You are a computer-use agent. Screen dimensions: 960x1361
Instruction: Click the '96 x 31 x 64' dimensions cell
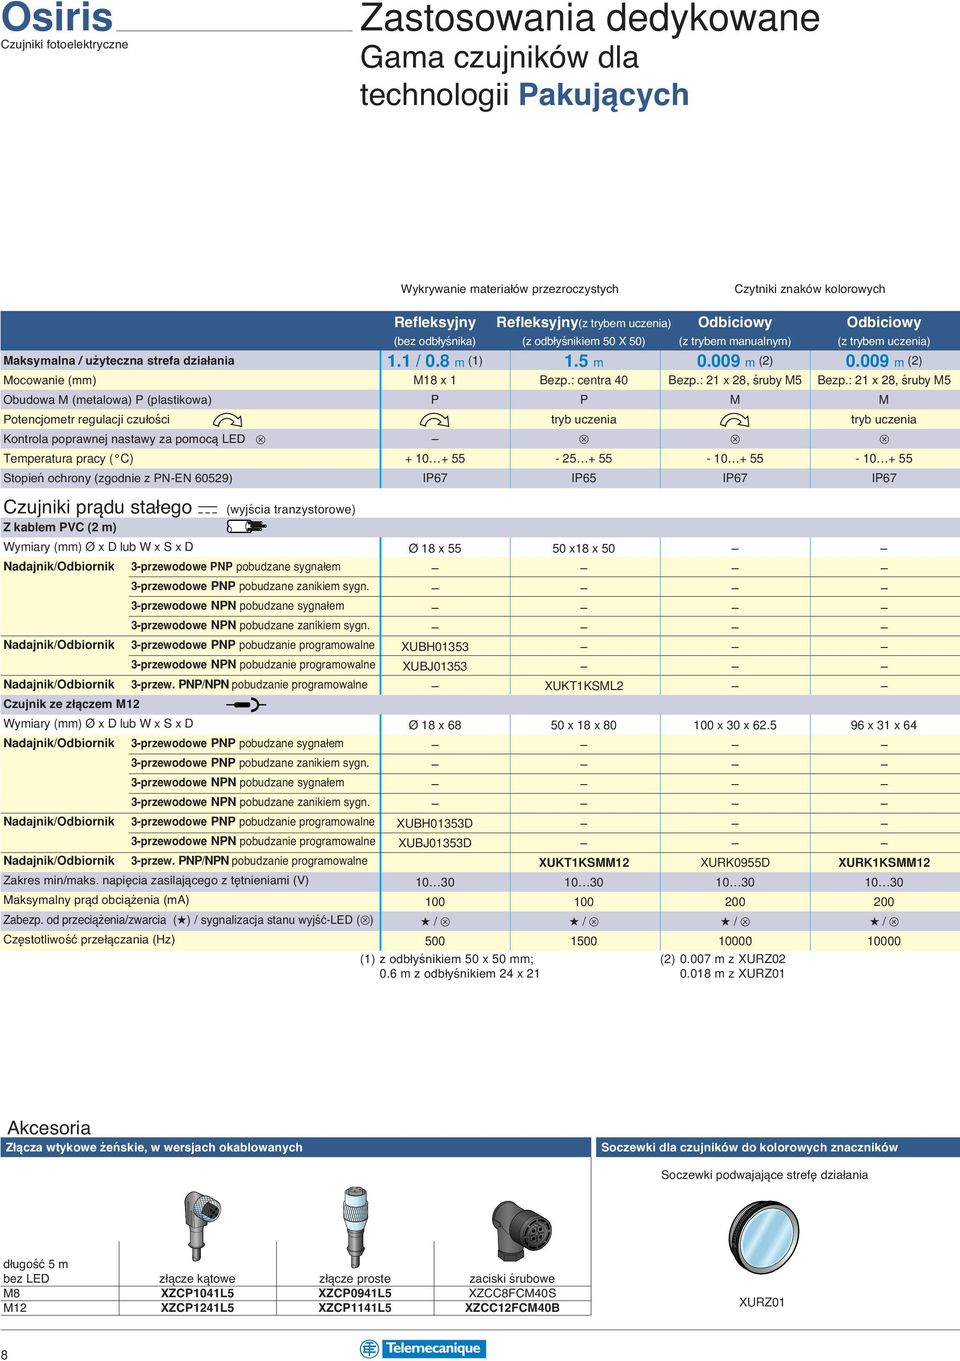pyautogui.click(x=884, y=725)
